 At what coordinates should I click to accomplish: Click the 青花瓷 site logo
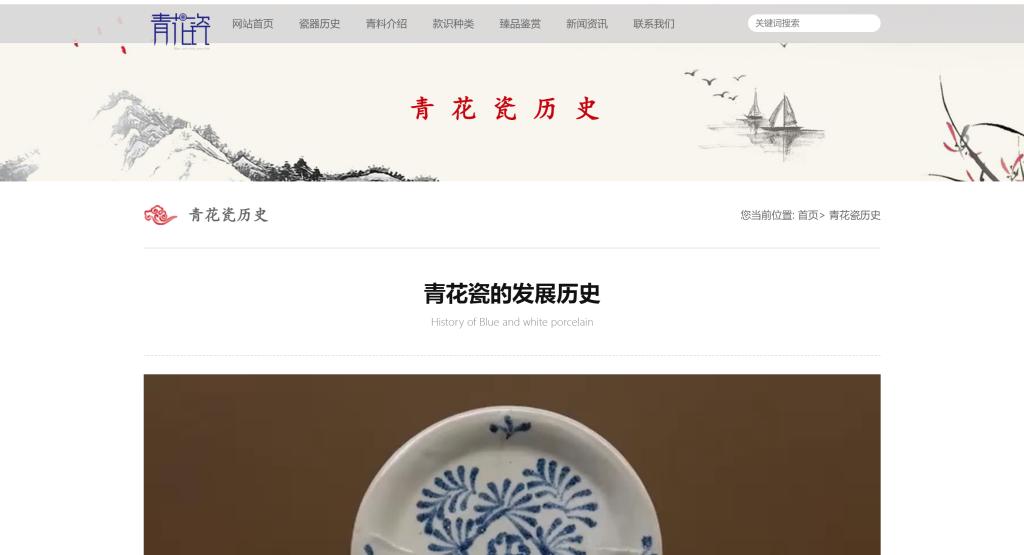[x=180, y=30]
